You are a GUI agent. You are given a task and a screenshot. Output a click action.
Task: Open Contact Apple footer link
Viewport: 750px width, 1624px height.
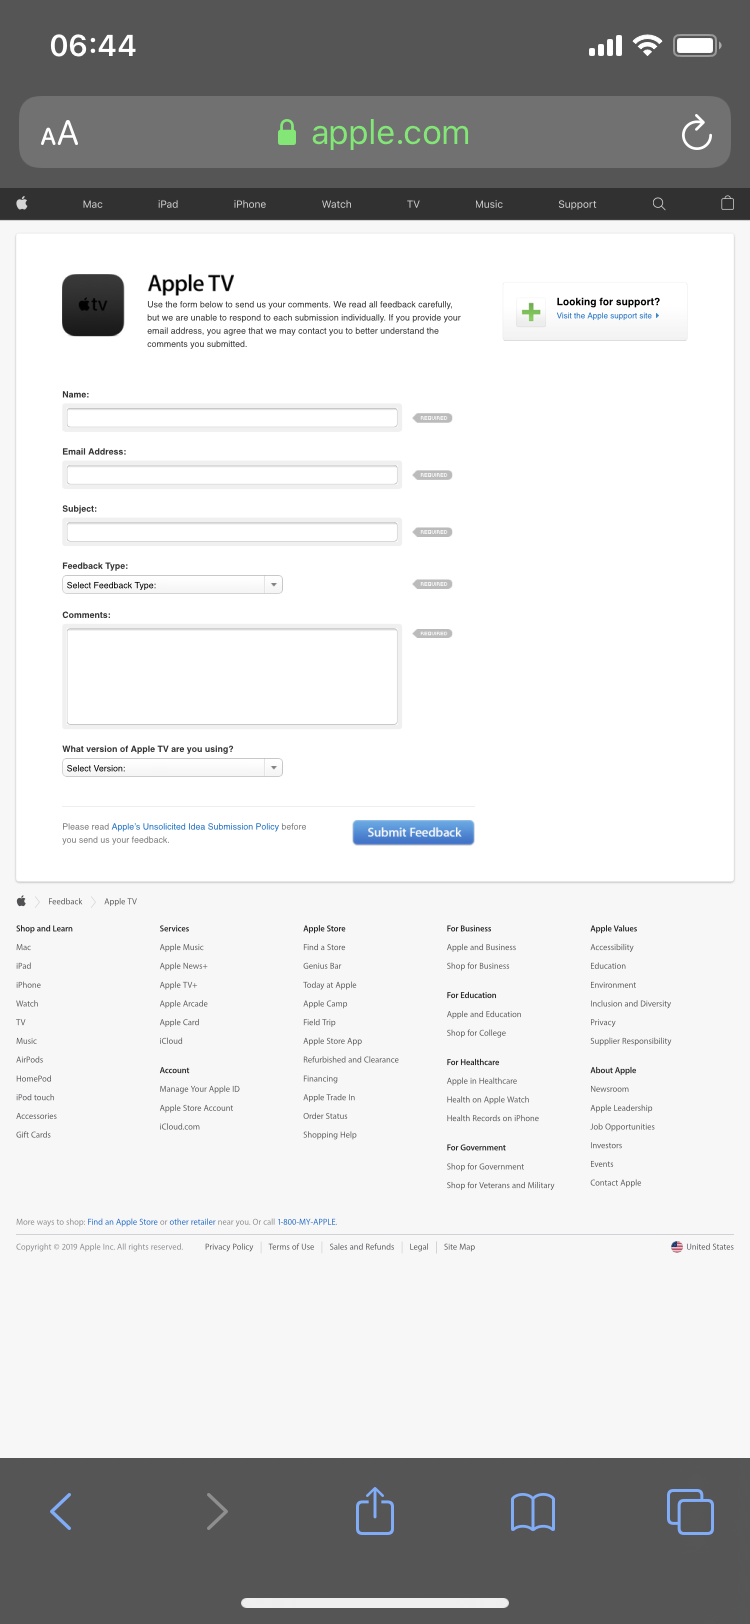click(615, 1183)
